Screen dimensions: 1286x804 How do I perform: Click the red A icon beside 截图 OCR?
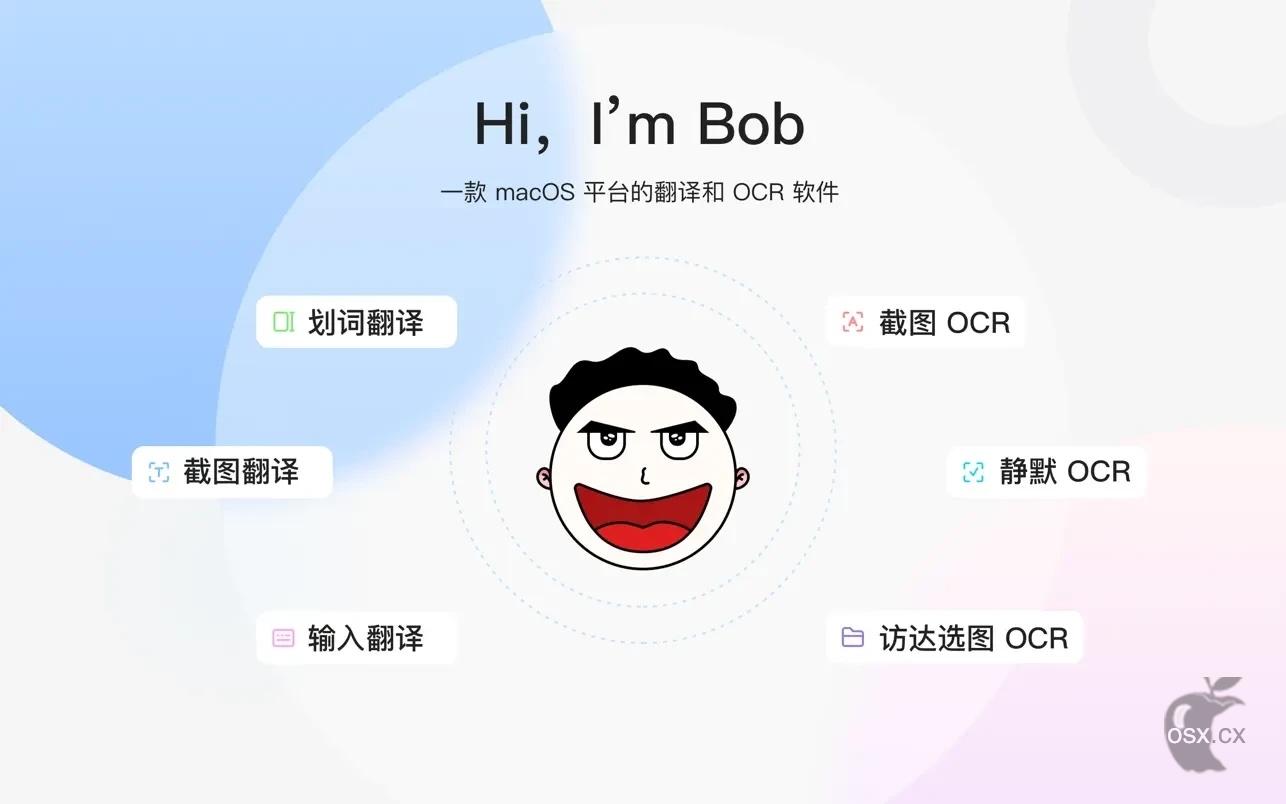click(x=853, y=322)
